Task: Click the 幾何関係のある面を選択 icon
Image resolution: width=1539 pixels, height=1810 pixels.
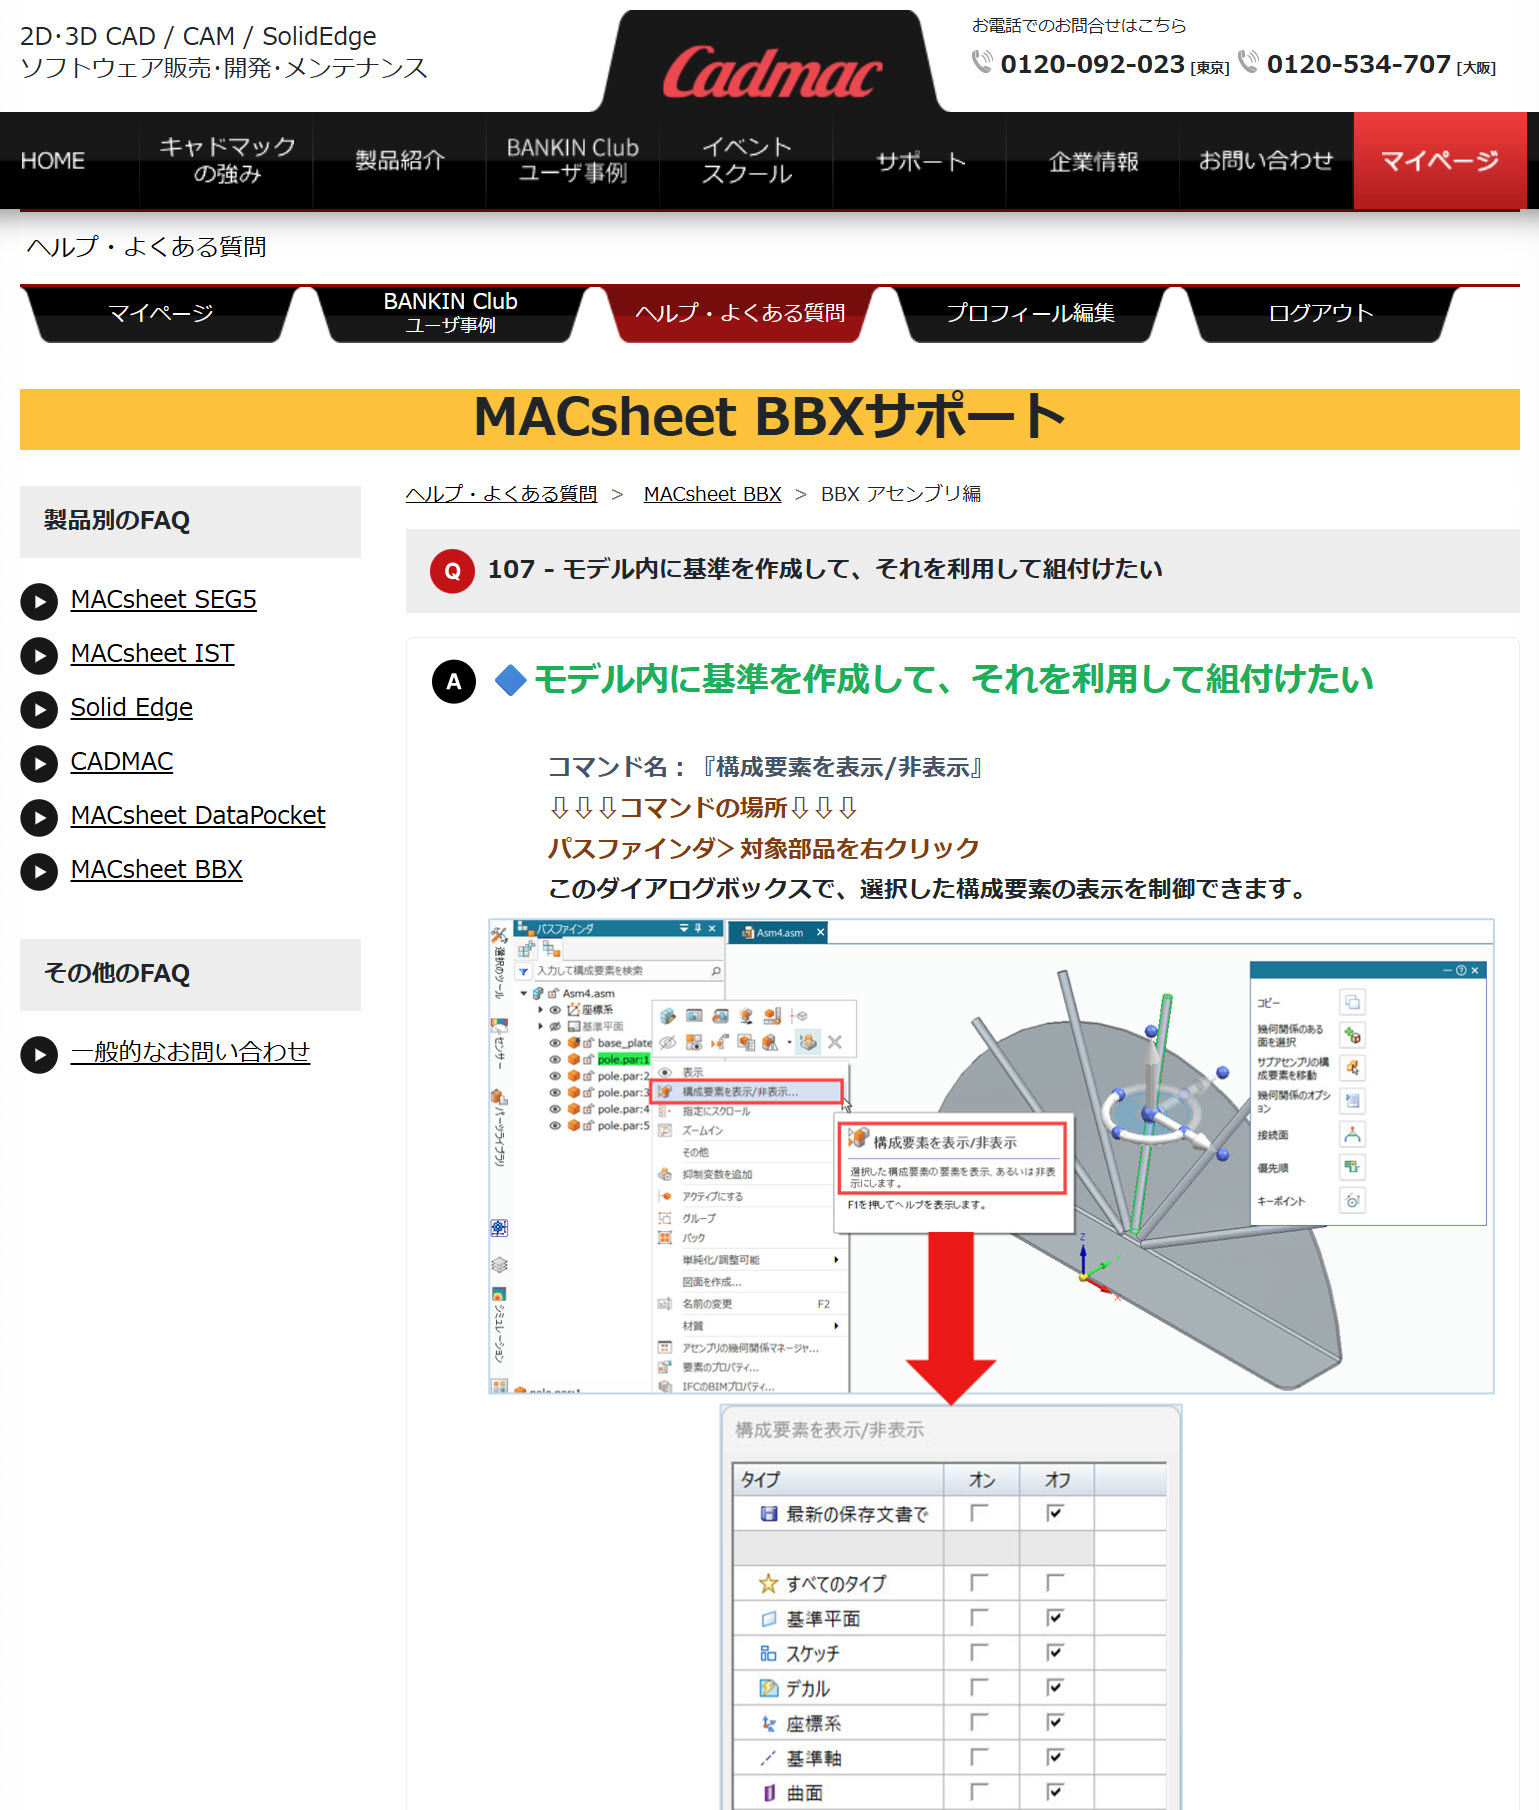Action: [x=1352, y=1035]
